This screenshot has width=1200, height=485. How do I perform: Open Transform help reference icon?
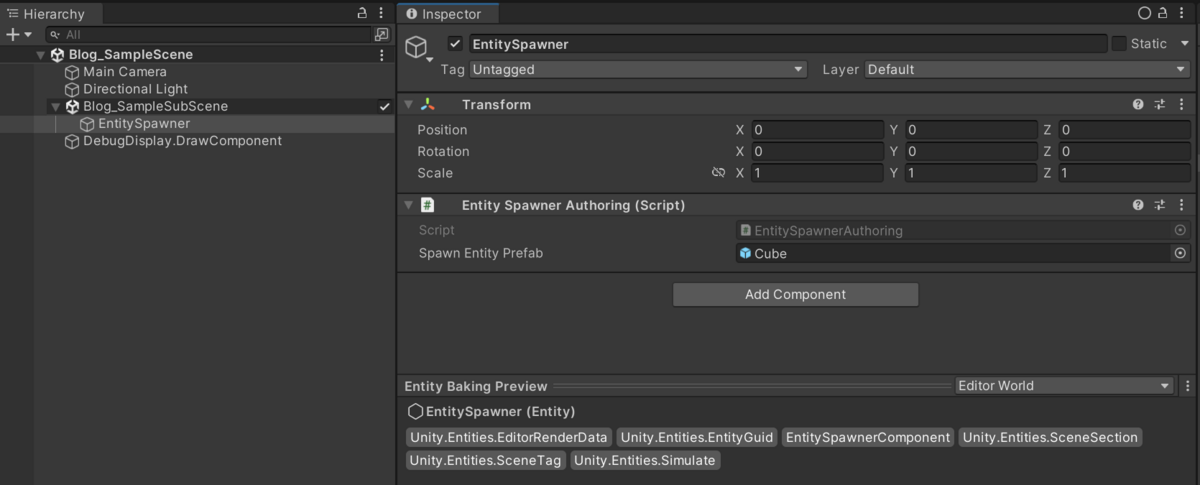[1138, 105]
